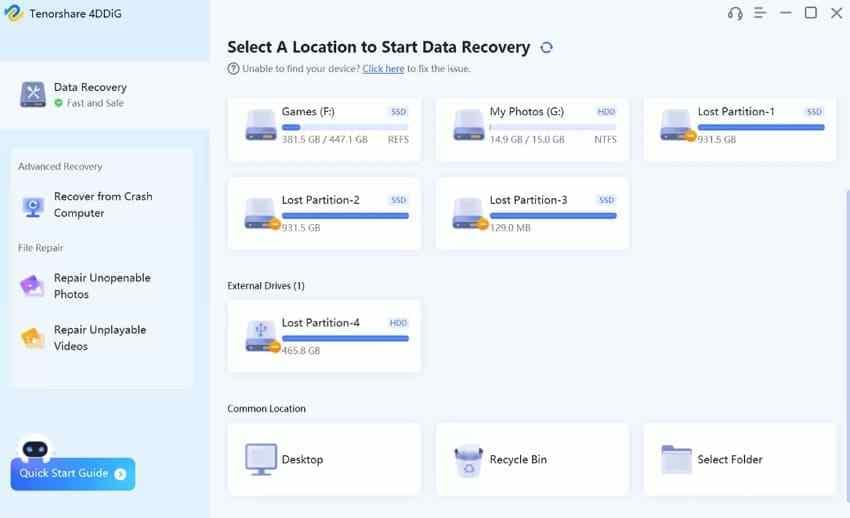The height and width of the screenshot is (518, 850).
Task: Click the 931.5 GB size under Lost Partition-1
Action: pos(717,140)
